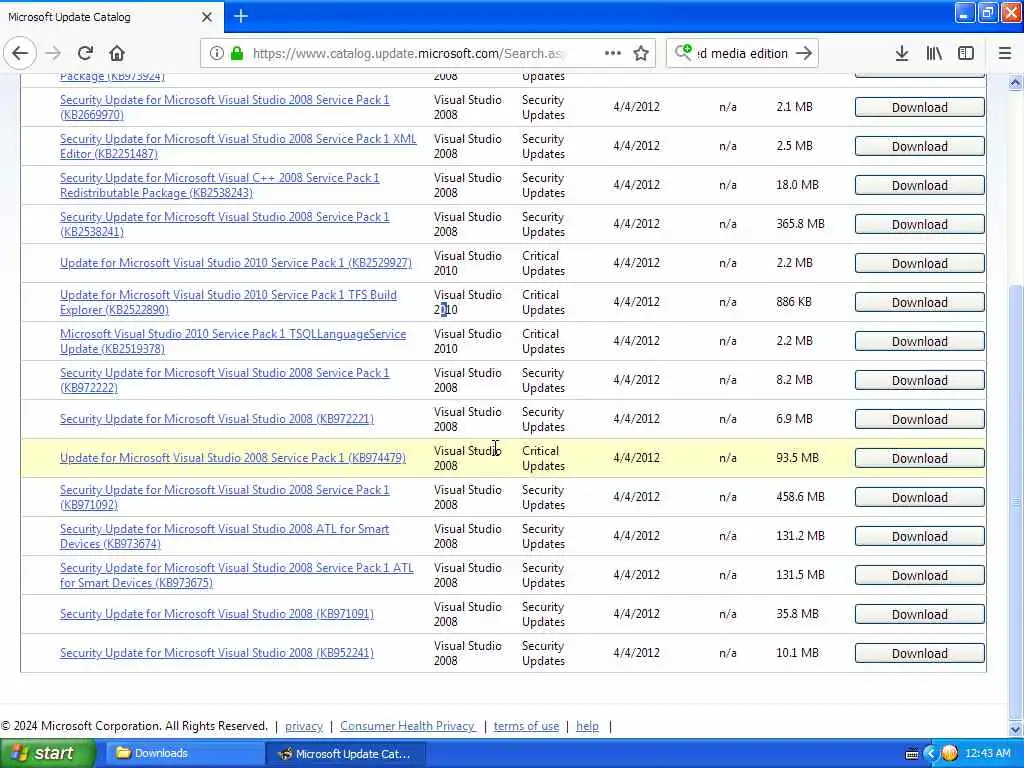Viewport: 1024px width, 768px height.
Task: Open the help footer link
Action: tap(587, 726)
